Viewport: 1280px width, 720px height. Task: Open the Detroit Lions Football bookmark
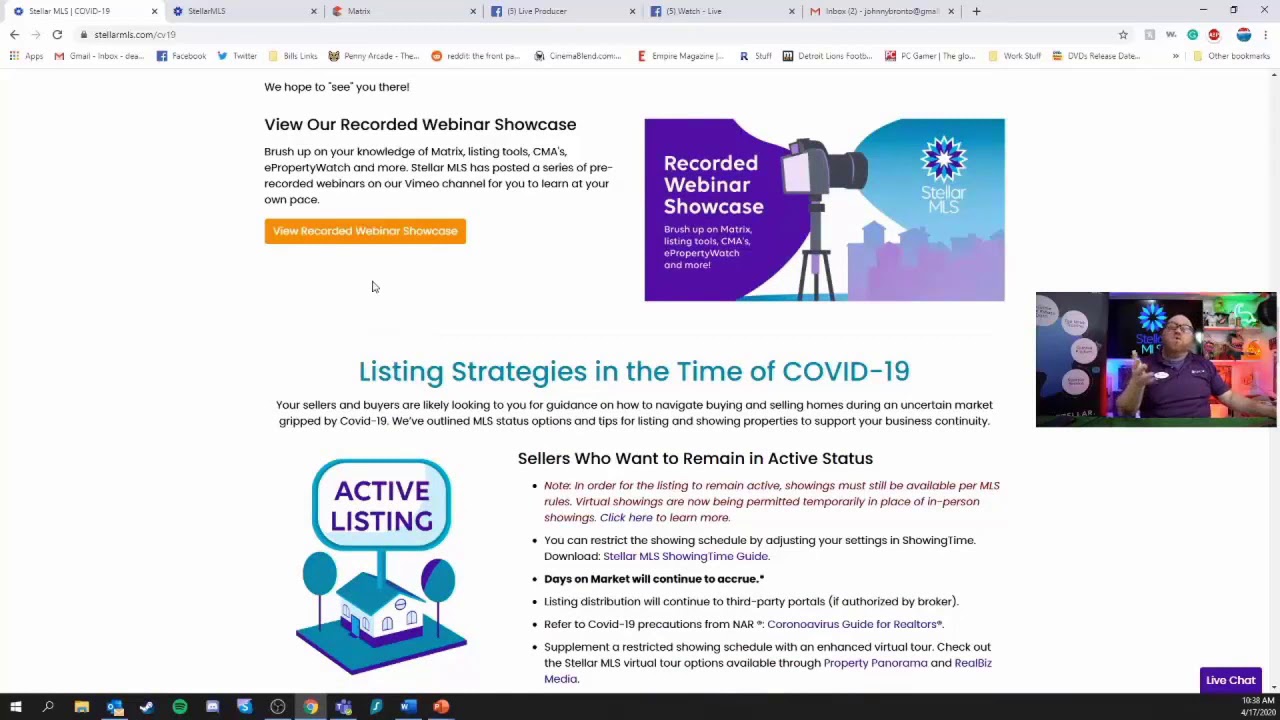(827, 56)
